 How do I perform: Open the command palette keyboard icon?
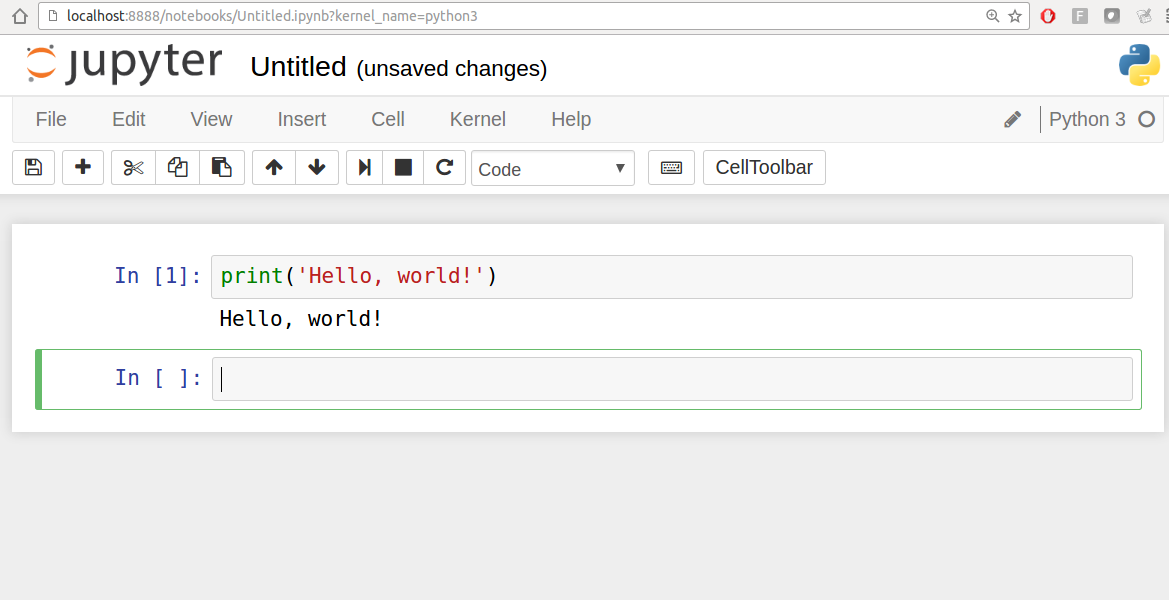[671, 168]
